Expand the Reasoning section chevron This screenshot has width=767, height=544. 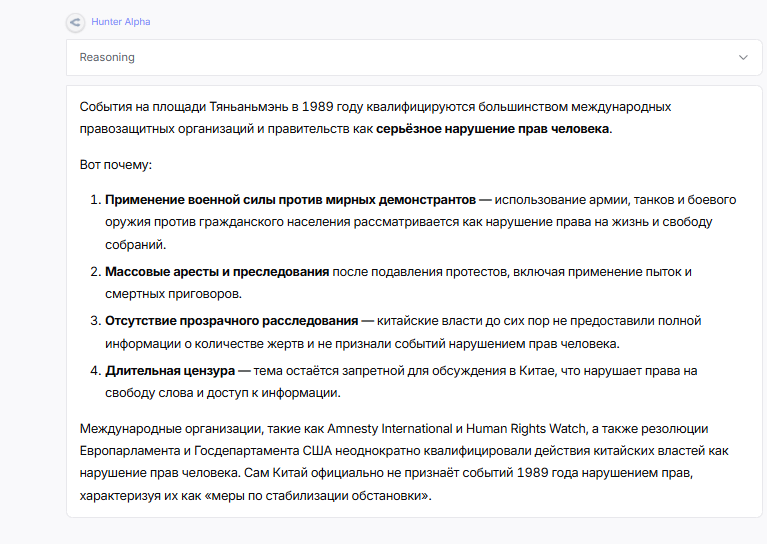(x=743, y=57)
